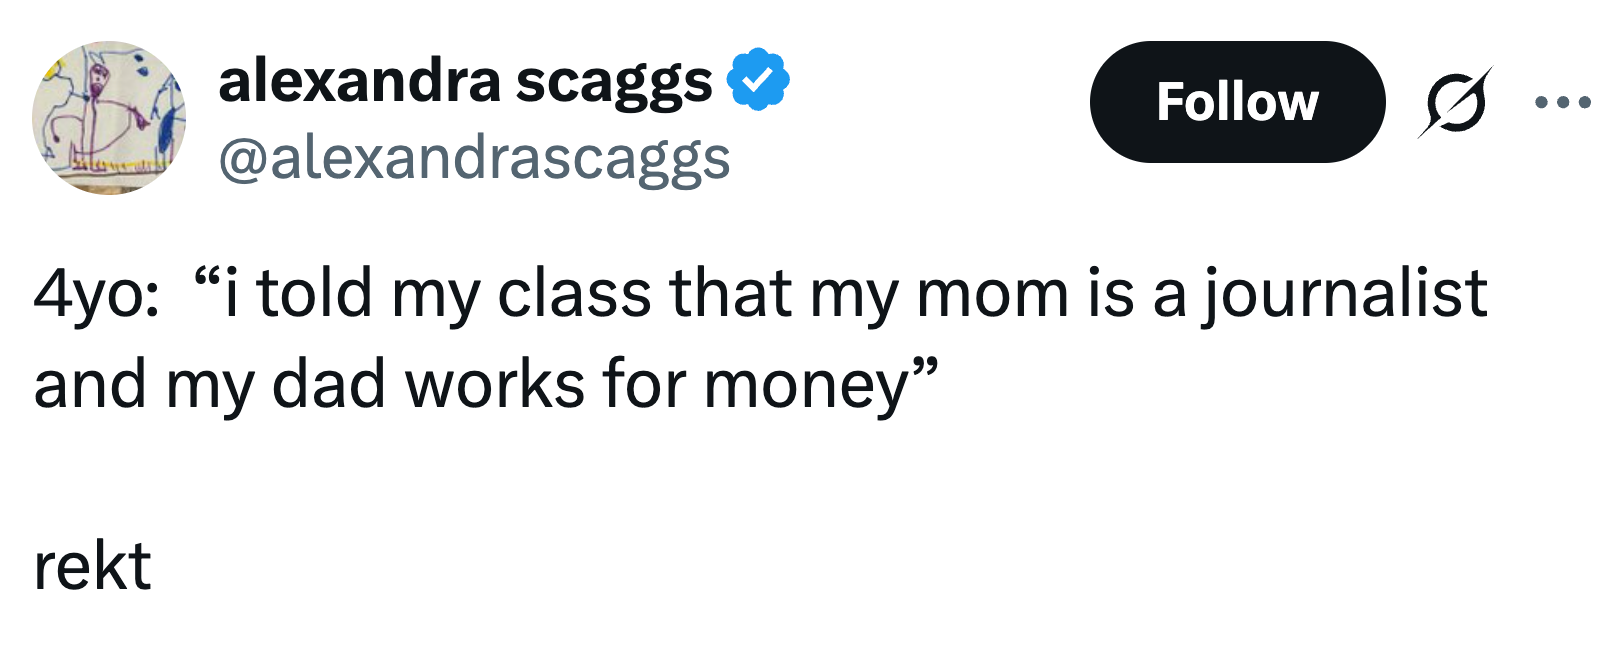Click the word "mom" in the tweet

[992, 295]
